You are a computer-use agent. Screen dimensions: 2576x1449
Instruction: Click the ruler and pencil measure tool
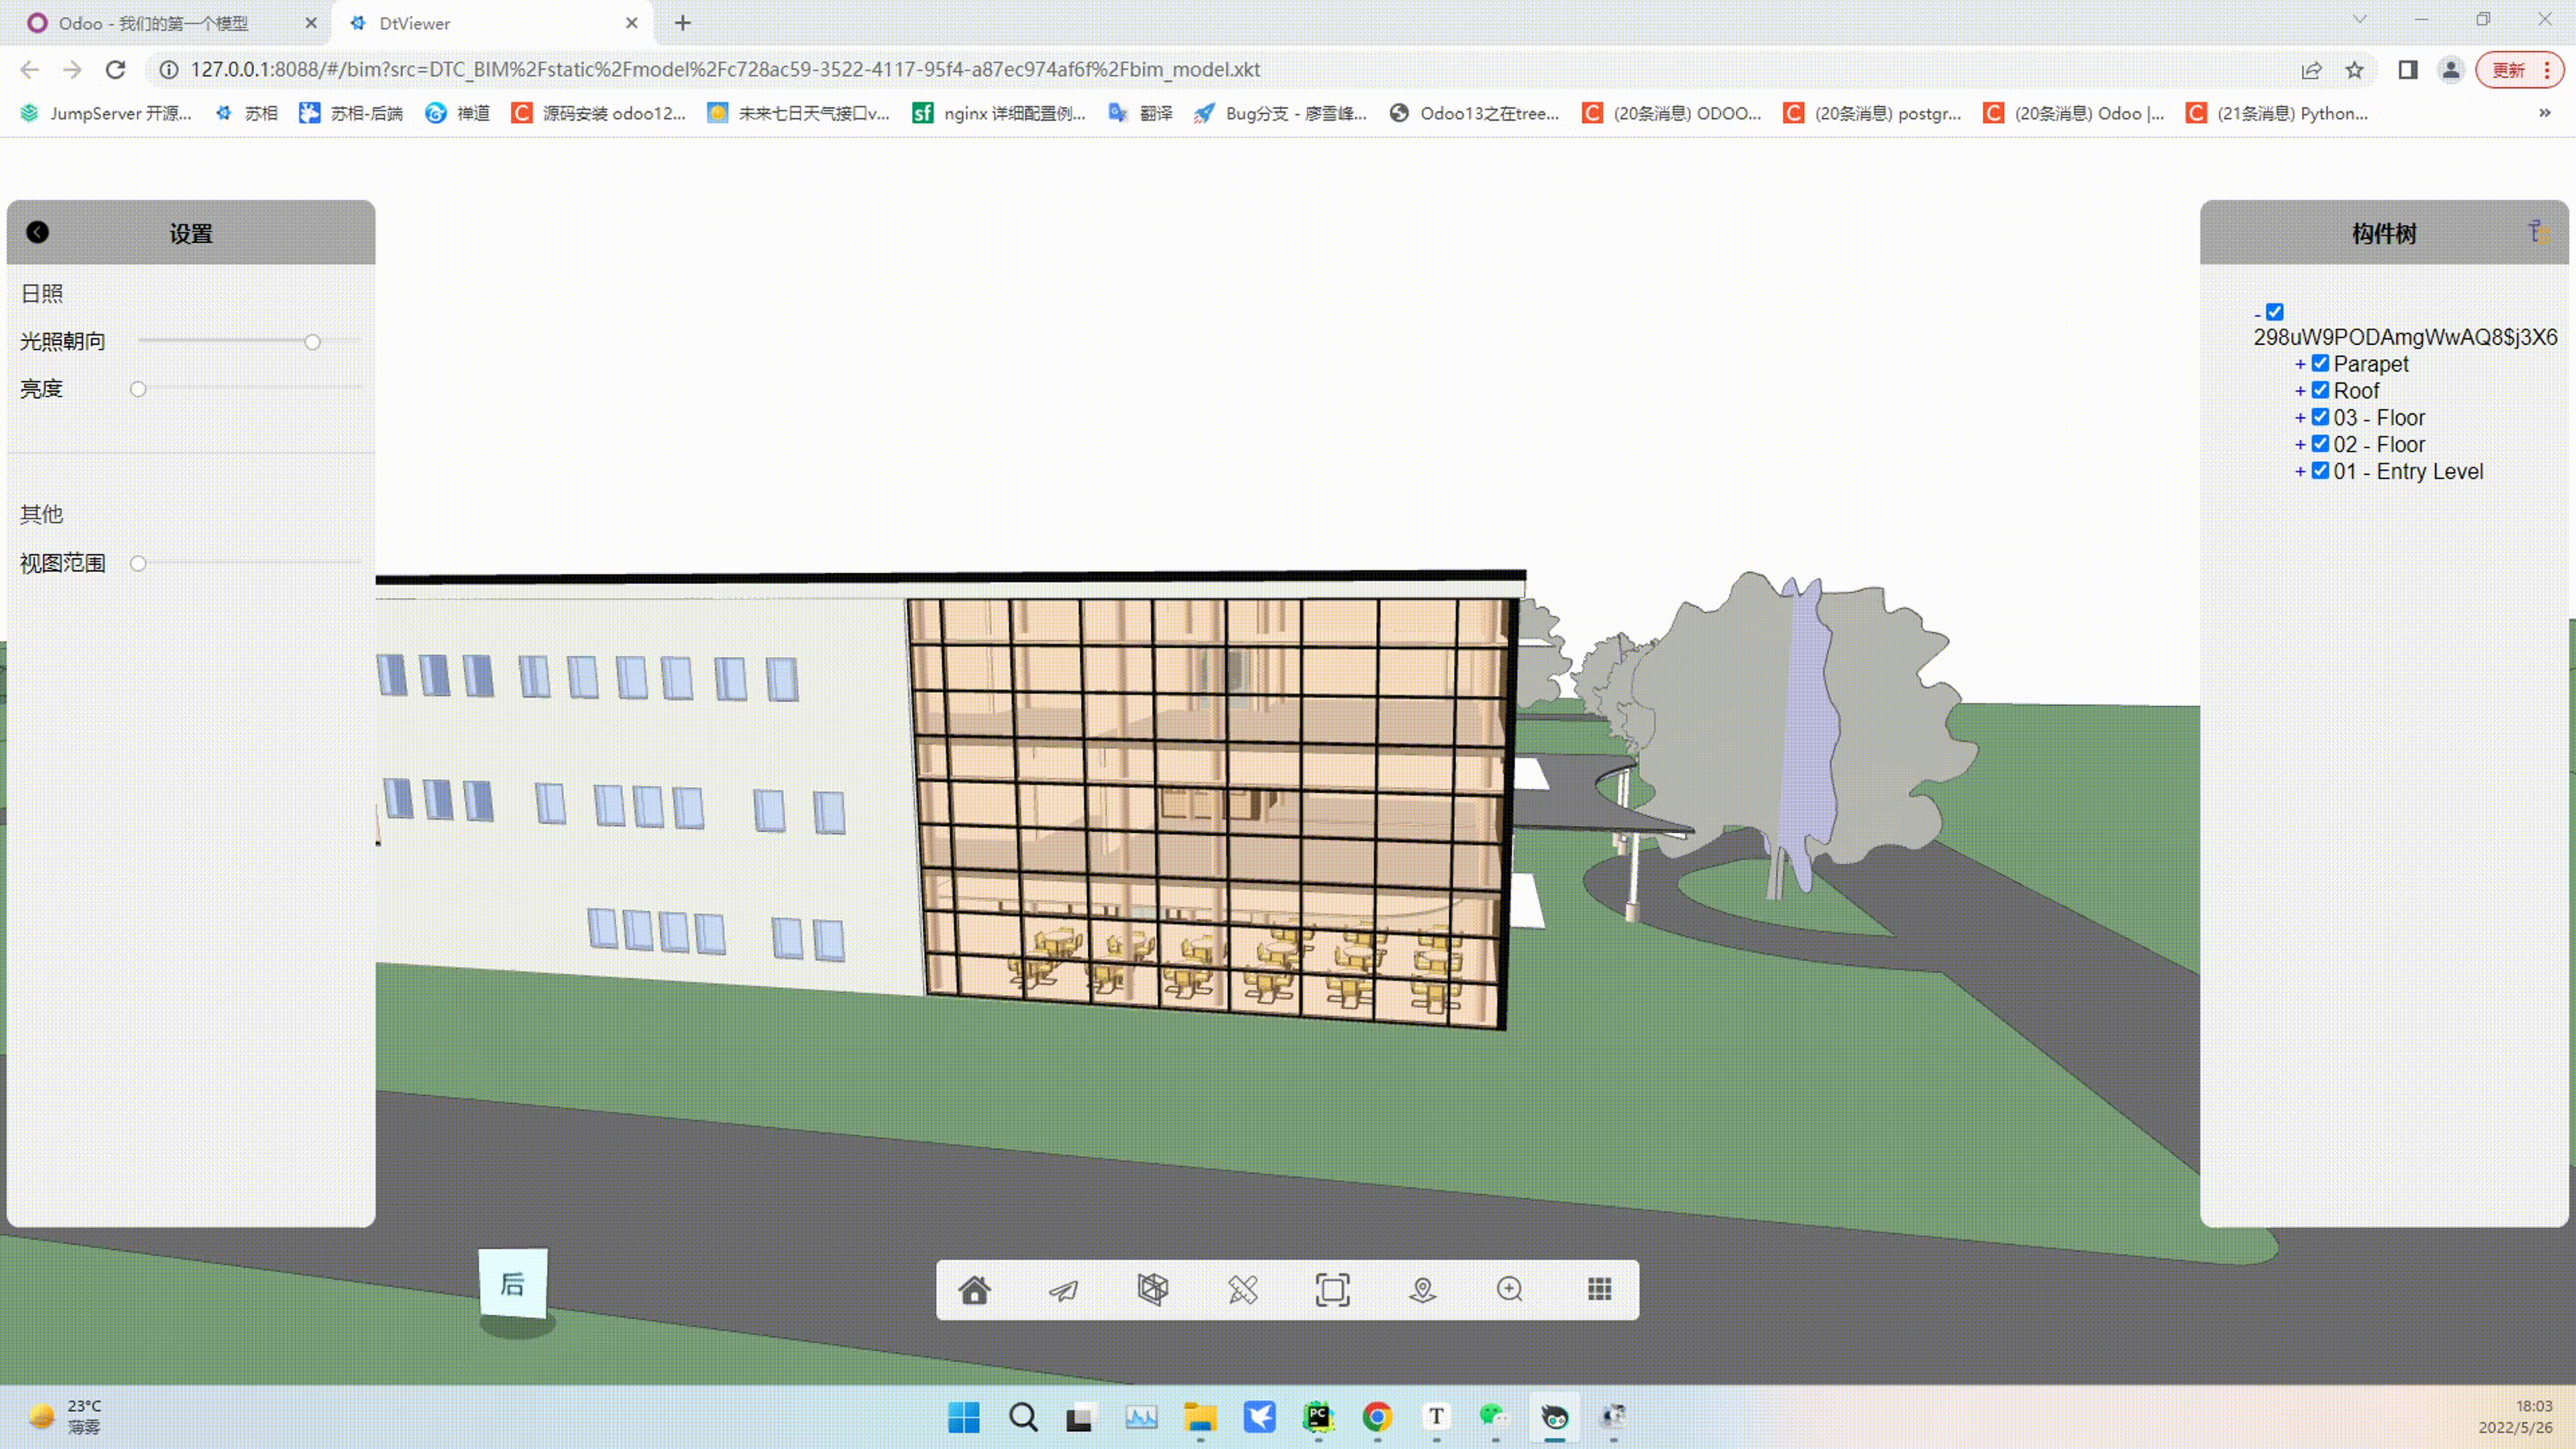1242,1290
